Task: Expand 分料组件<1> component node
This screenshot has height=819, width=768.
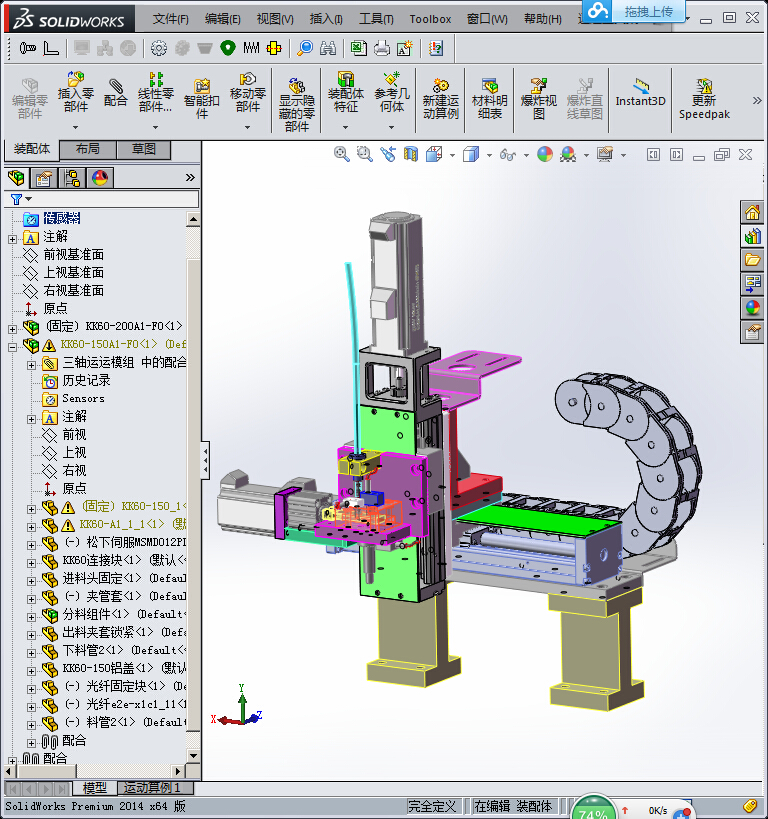Action: tap(31, 617)
